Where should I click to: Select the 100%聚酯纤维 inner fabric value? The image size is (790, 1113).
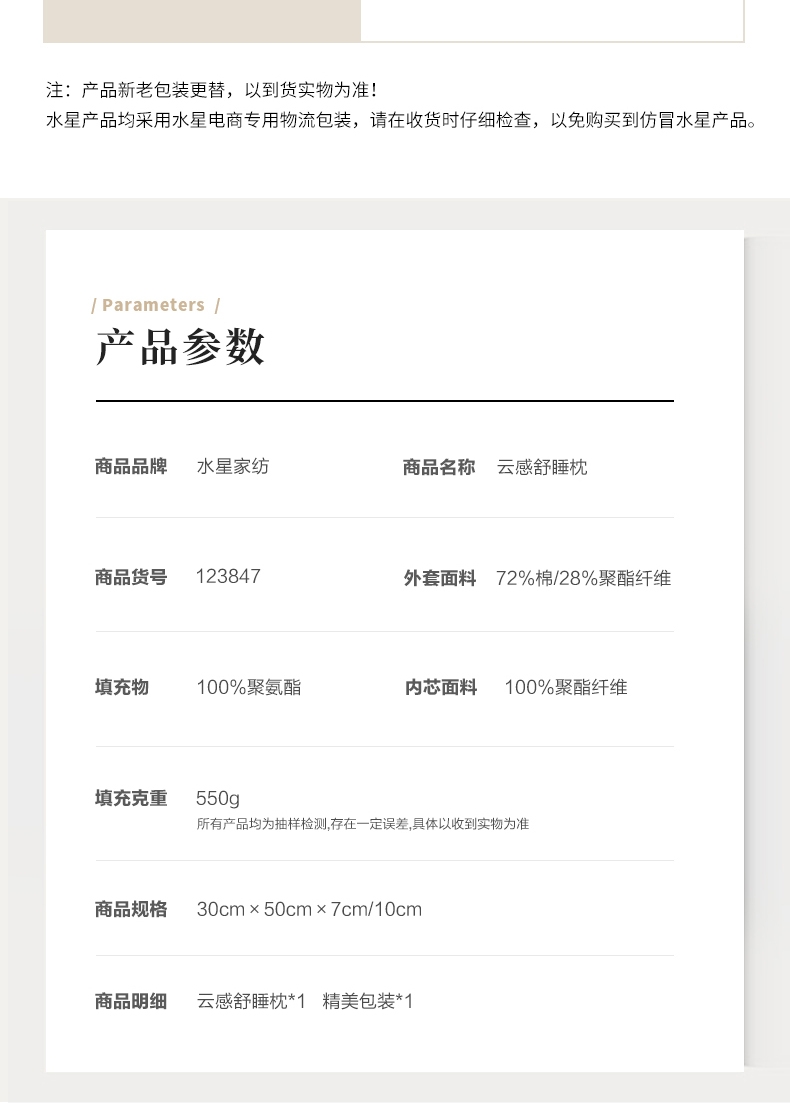click(565, 688)
